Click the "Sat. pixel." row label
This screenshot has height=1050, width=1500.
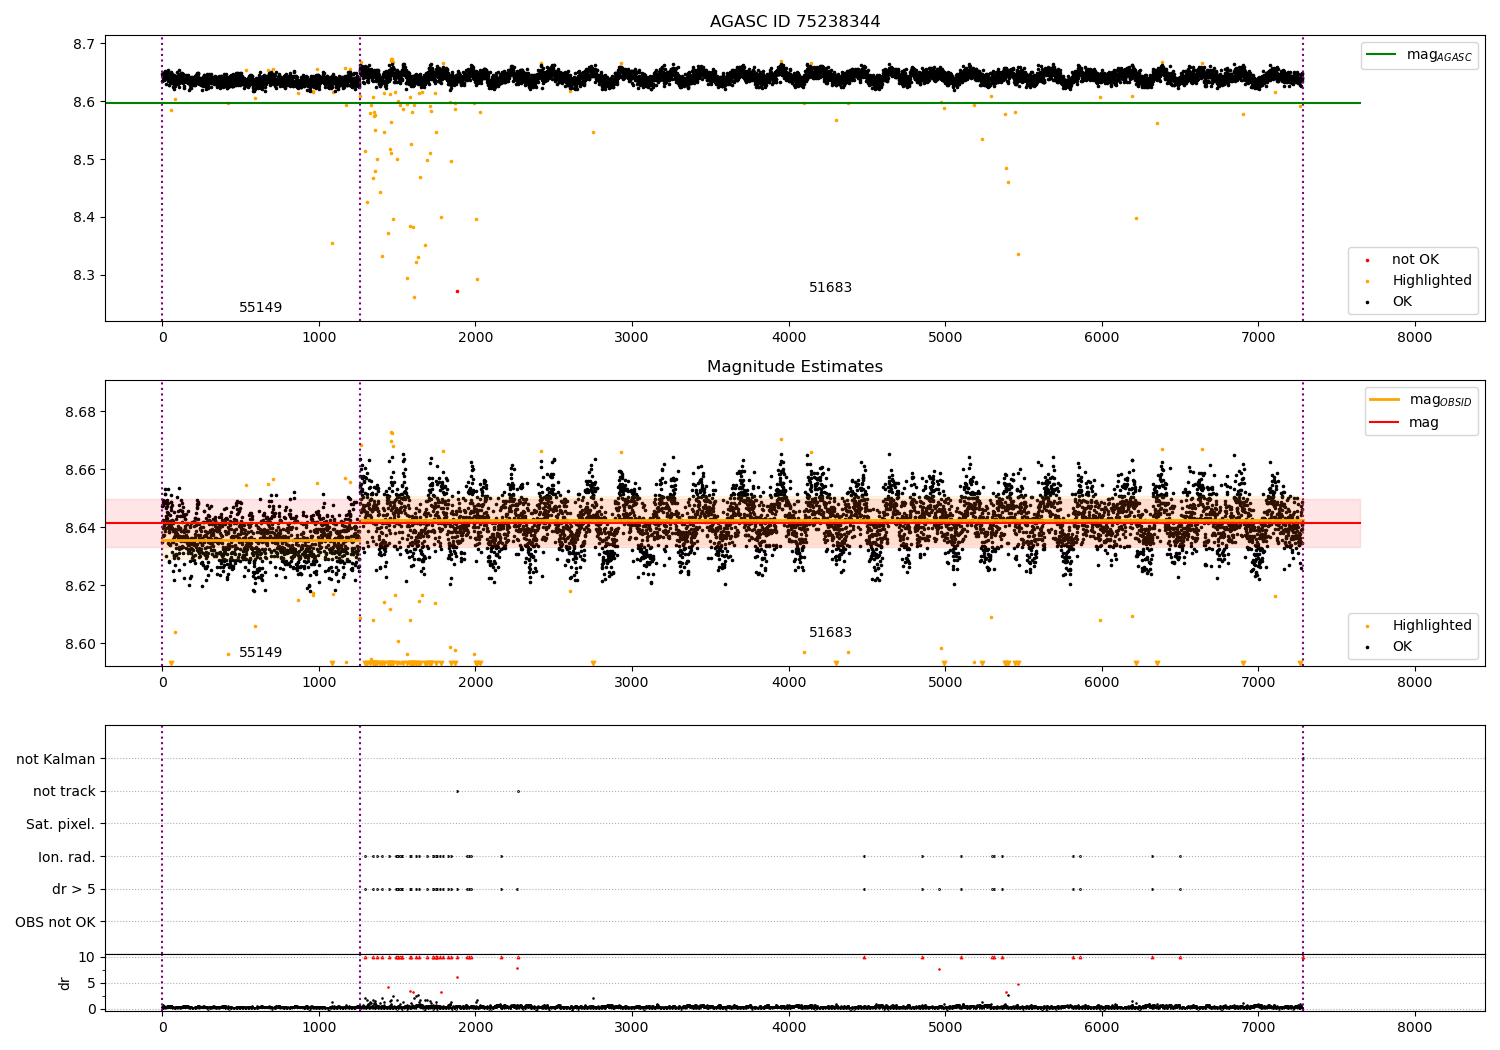tap(61, 824)
